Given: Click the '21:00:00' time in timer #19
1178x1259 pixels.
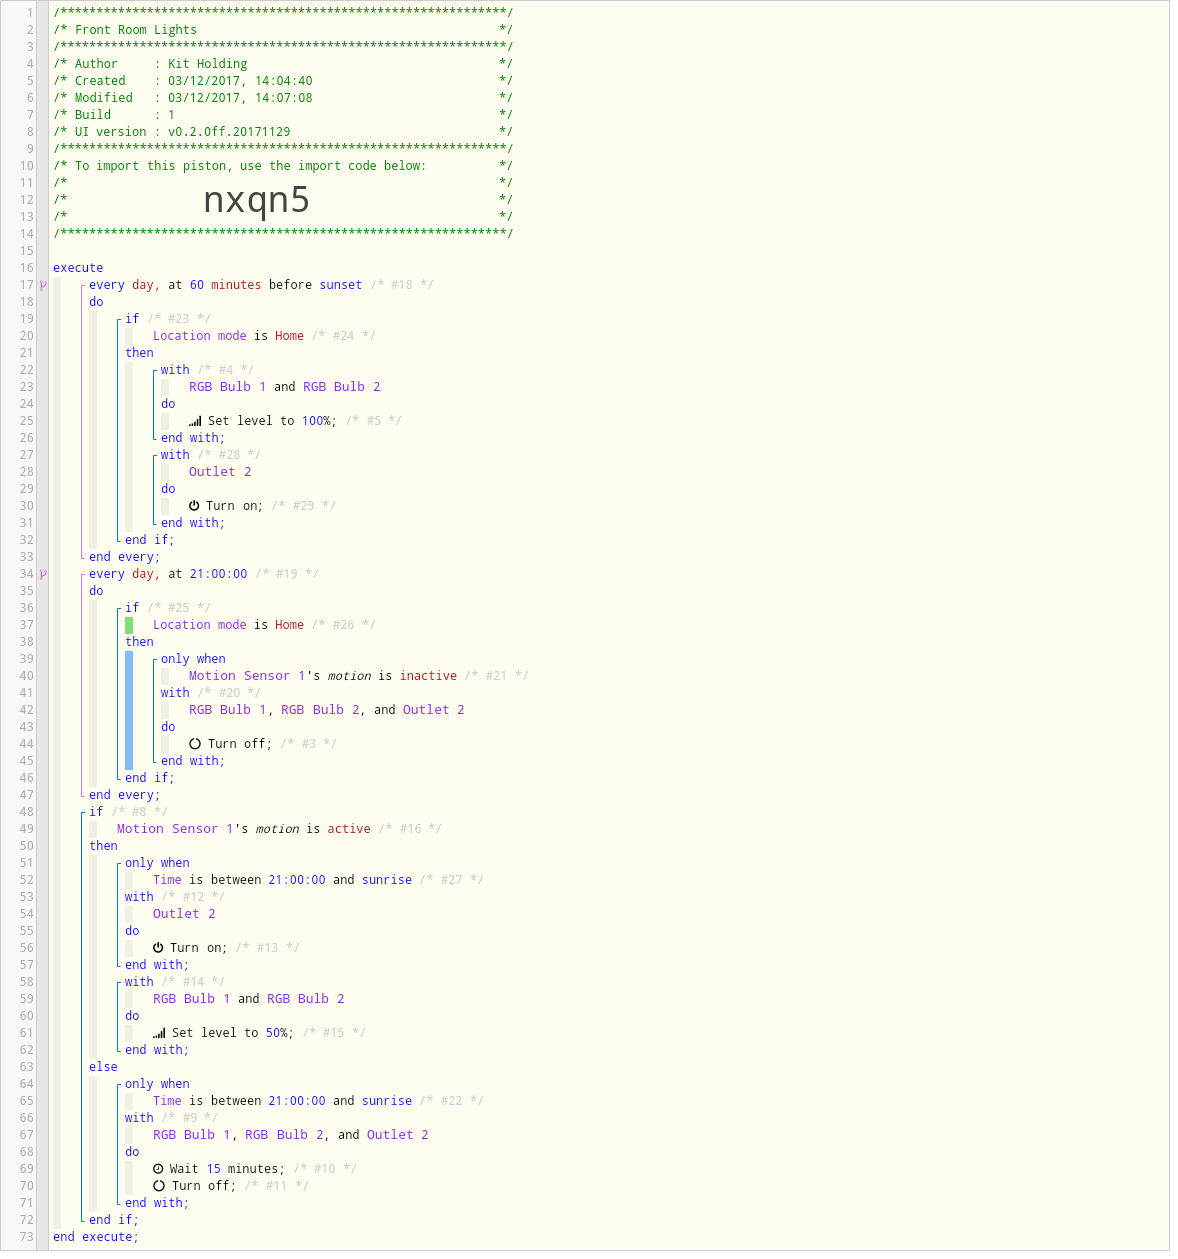Looking at the screenshot, I should tap(219, 574).
